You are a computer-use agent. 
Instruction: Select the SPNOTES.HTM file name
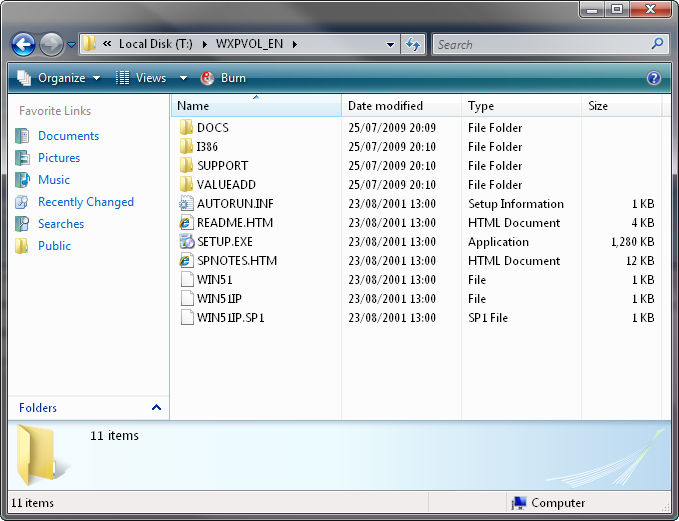tap(237, 261)
